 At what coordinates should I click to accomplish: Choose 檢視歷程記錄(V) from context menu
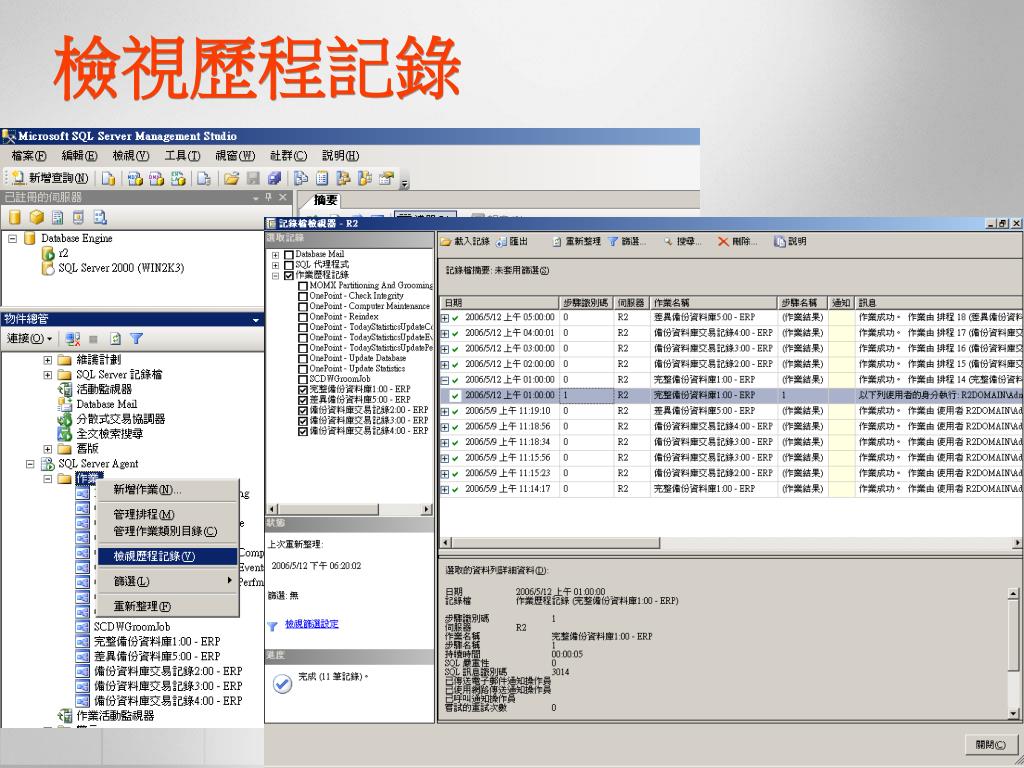pos(167,556)
